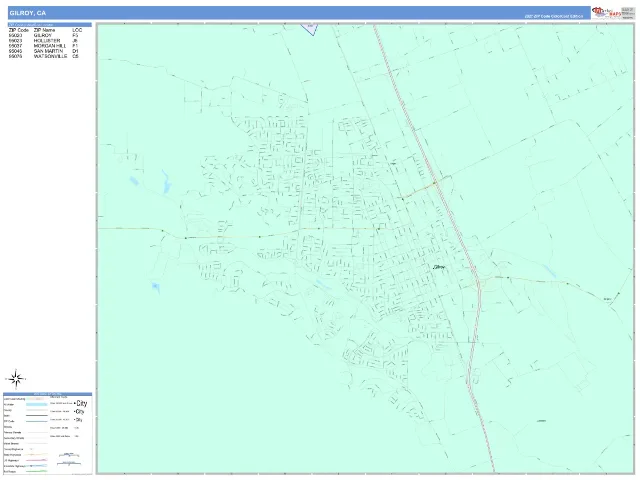Click the WATSONVILLE row in ZIP table

45,57
